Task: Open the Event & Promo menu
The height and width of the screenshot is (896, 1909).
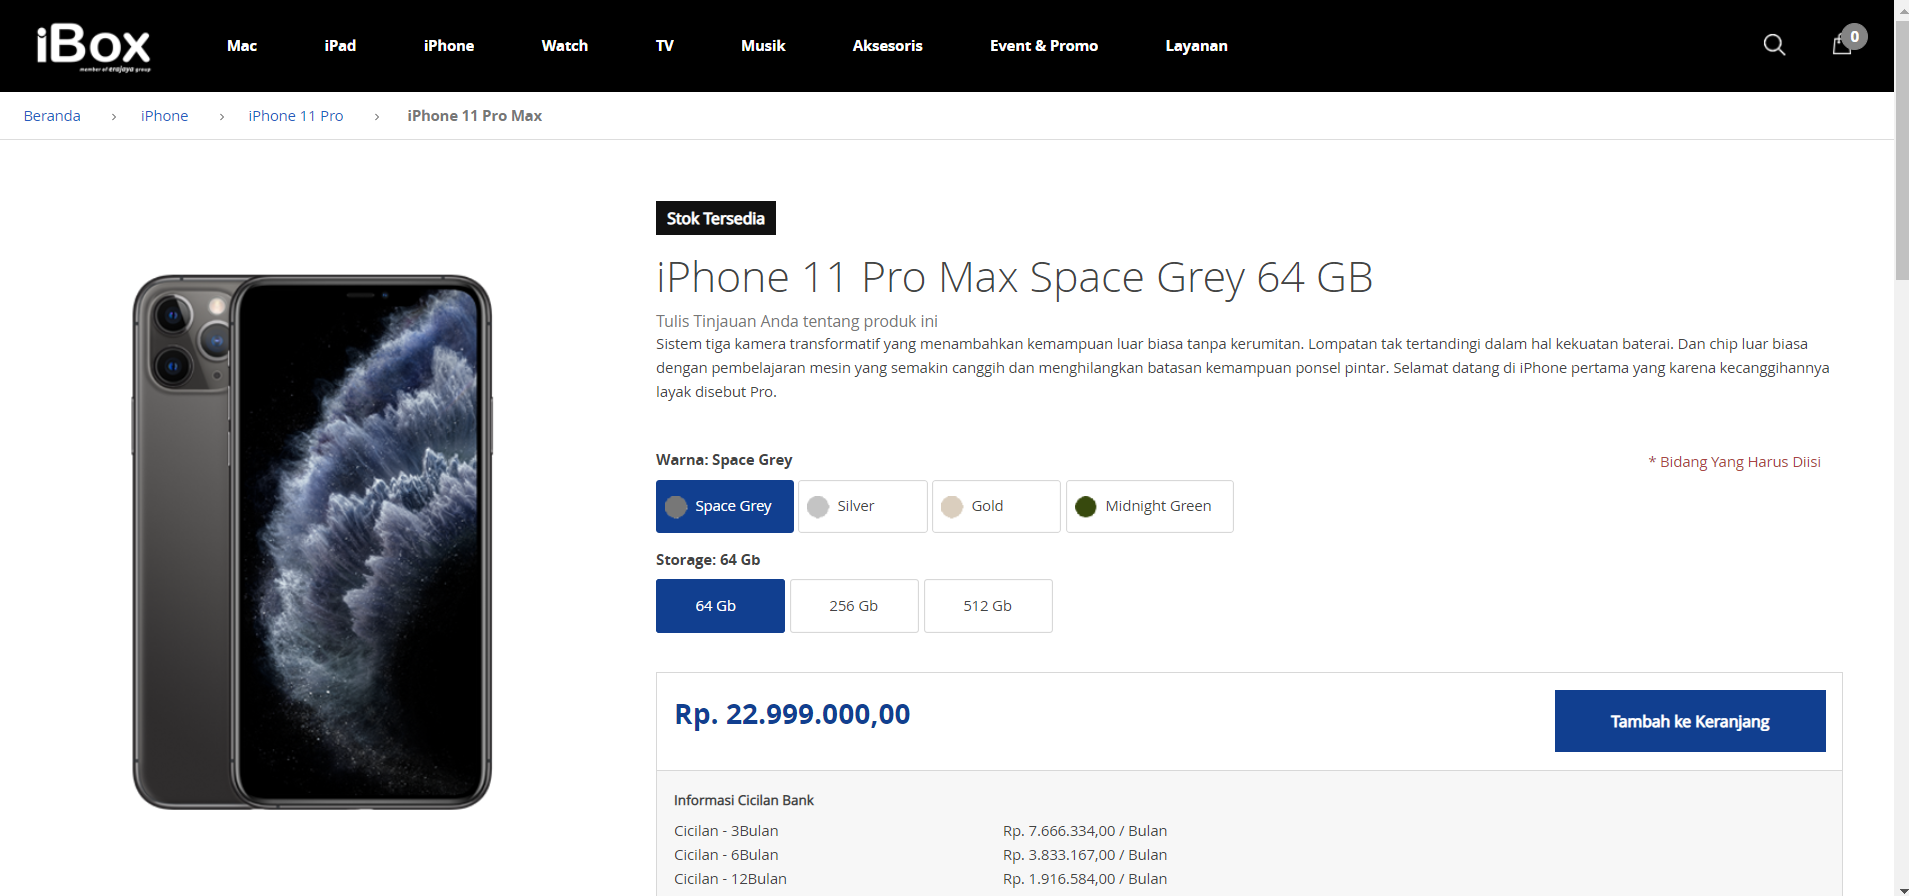Action: [x=1044, y=46]
